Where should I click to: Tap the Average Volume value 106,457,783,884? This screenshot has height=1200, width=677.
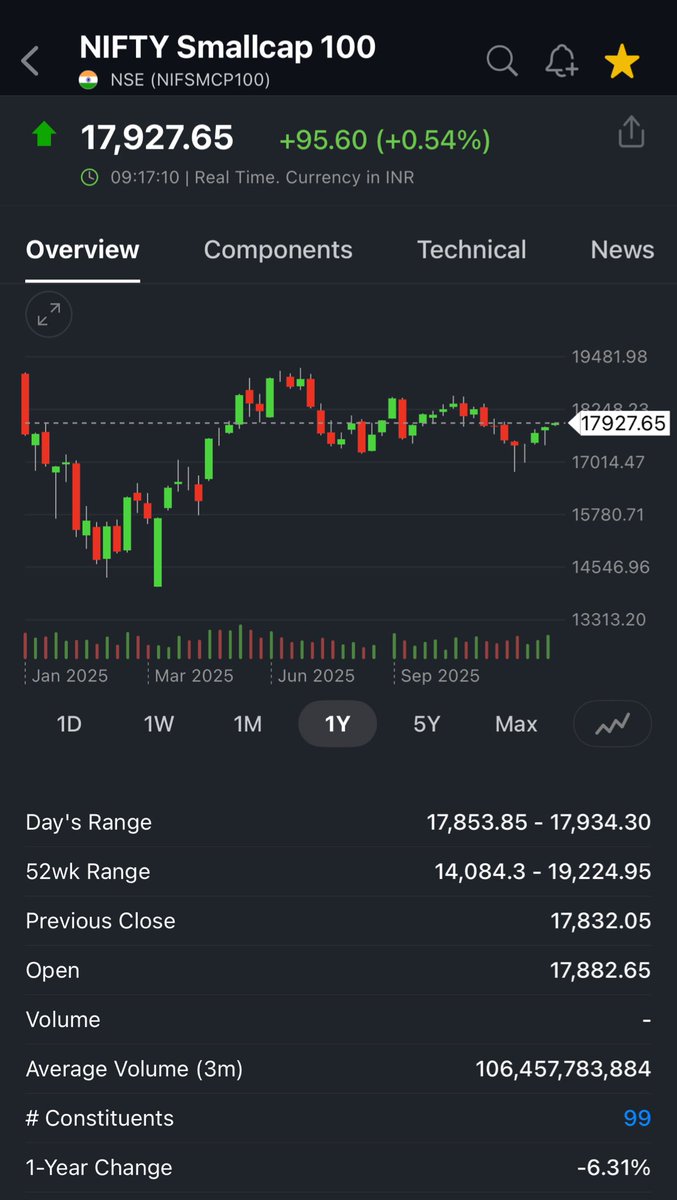[563, 1069]
